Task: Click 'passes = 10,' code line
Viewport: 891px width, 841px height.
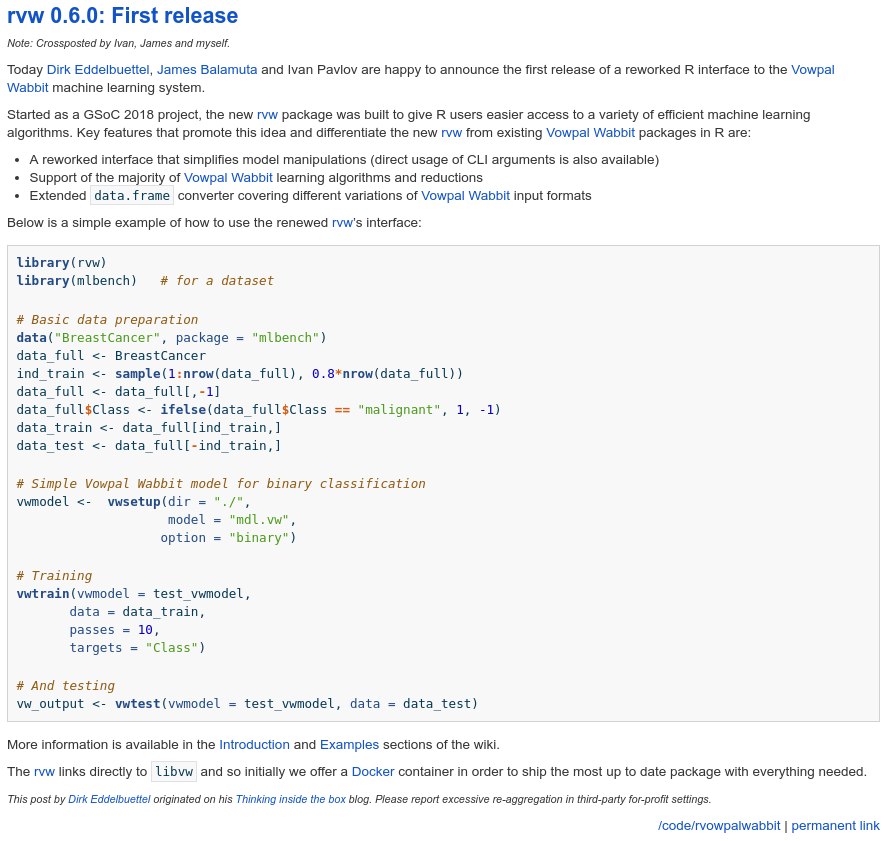Action: [x=115, y=630]
